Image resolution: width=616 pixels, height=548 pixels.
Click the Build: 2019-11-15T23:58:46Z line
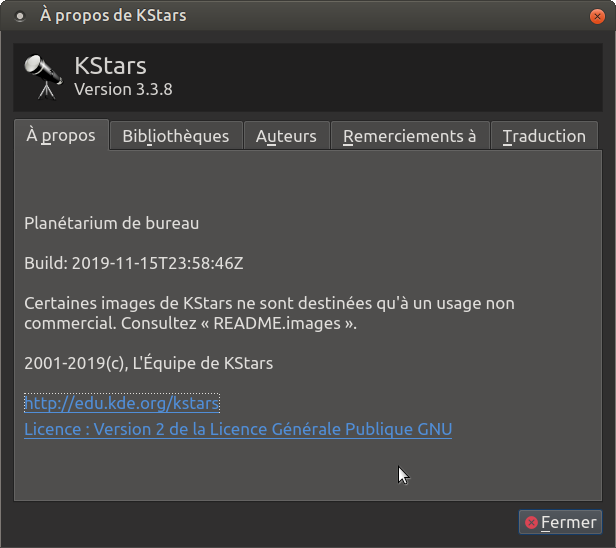(134, 263)
